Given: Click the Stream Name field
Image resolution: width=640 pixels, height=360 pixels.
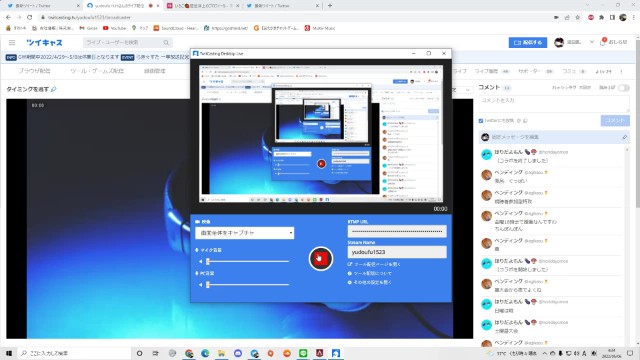Looking at the screenshot, I should 397,252.
